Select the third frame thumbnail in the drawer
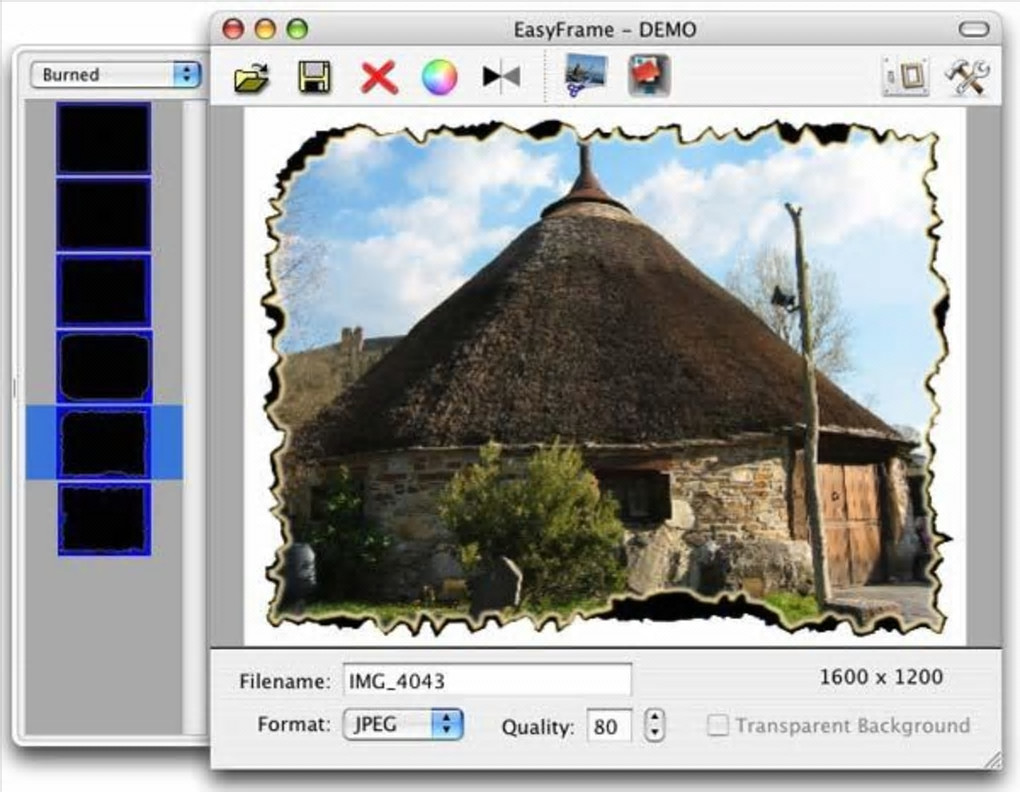The height and width of the screenshot is (792, 1020). pyautogui.click(x=104, y=290)
